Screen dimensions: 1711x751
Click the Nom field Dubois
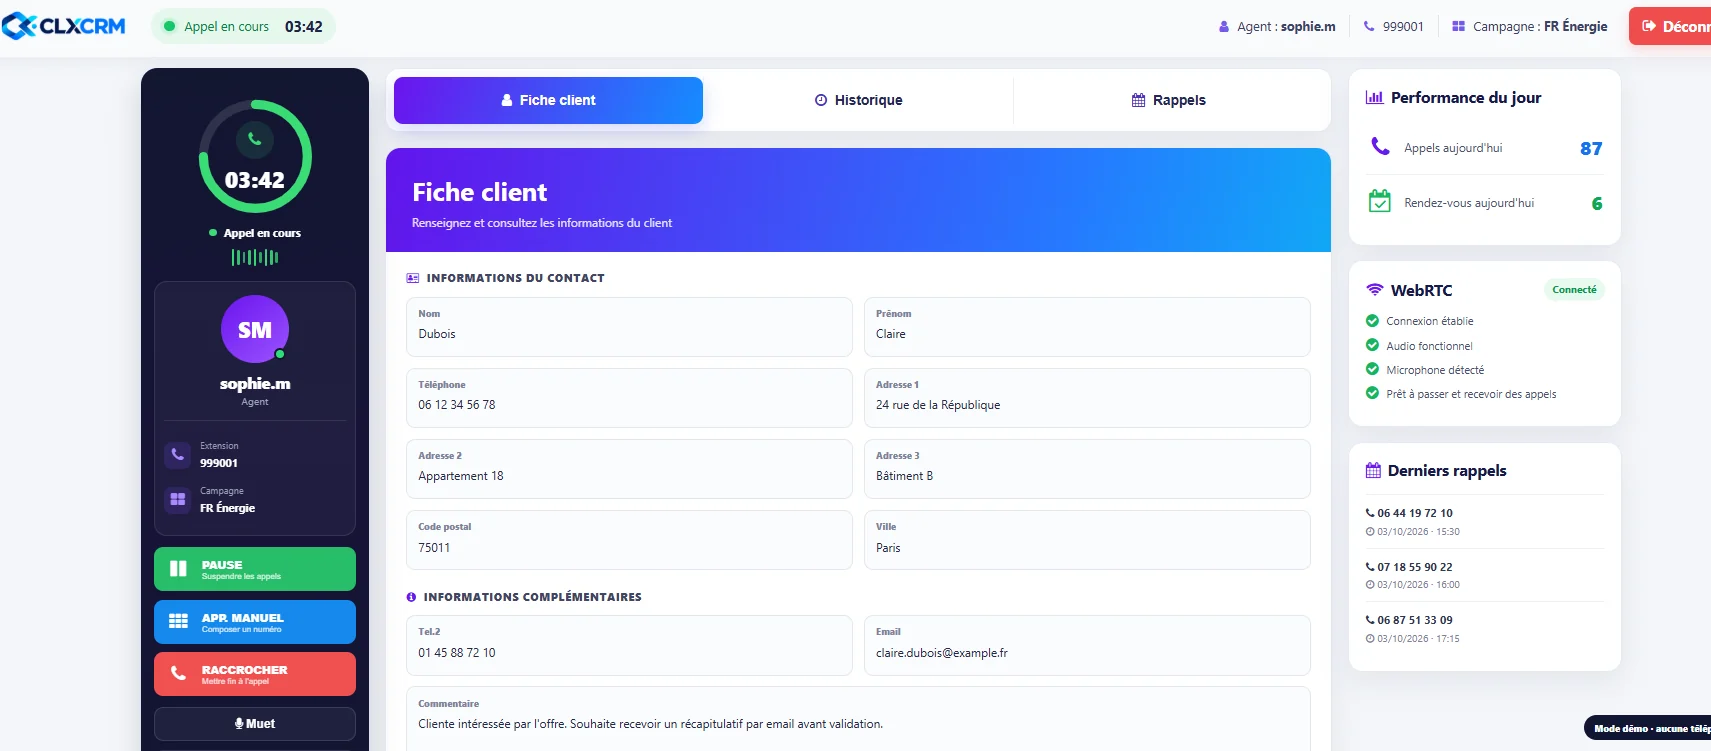pyautogui.click(x=629, y=327)
